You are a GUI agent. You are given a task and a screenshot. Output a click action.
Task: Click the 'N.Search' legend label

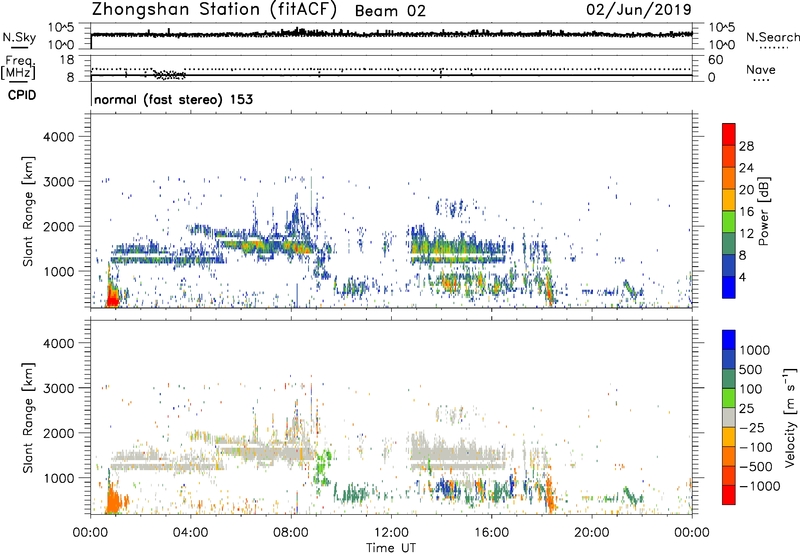click(772, 37)
